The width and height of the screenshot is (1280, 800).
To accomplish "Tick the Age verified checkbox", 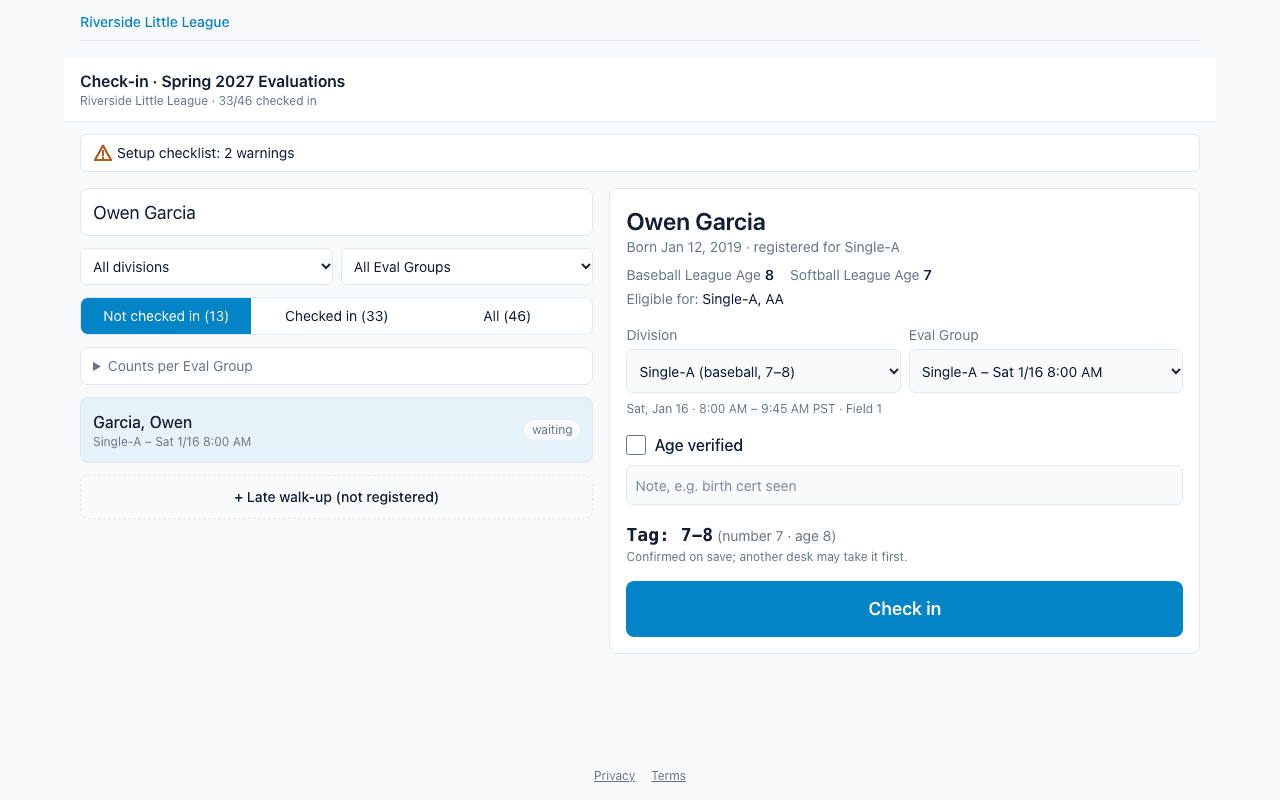I will (x=636, y=445).
